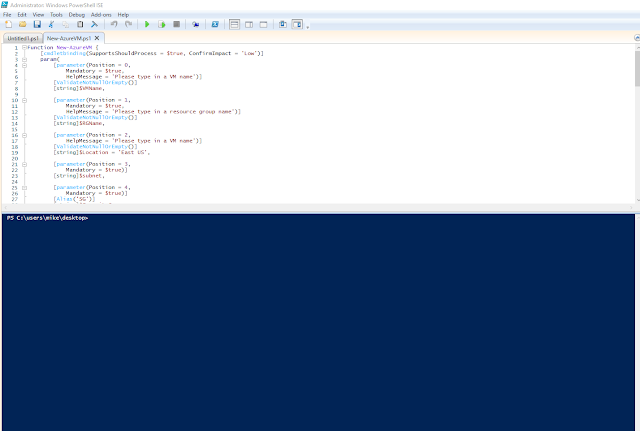Click the text [string]$RGName, on line 14
The height and width of the screenshot is (431, 640).
(79, 123)
